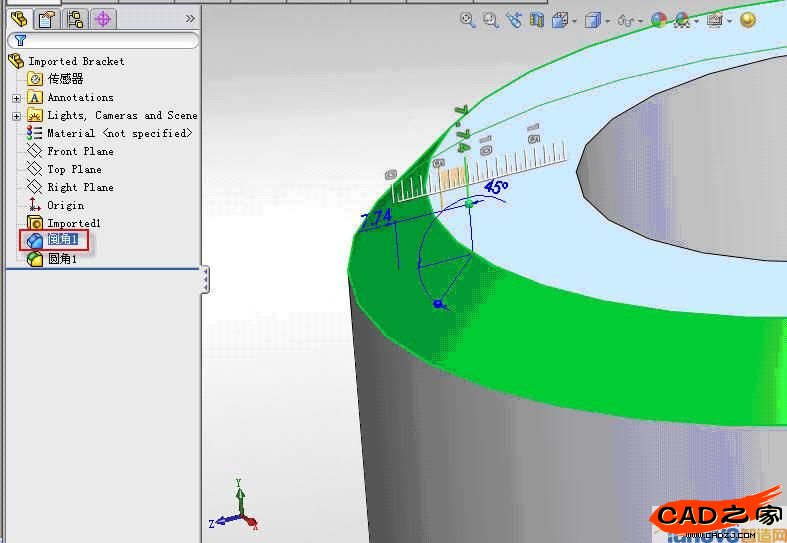Click the 45° angle dimension
This screenshot has height=543, width=787.
496,186
